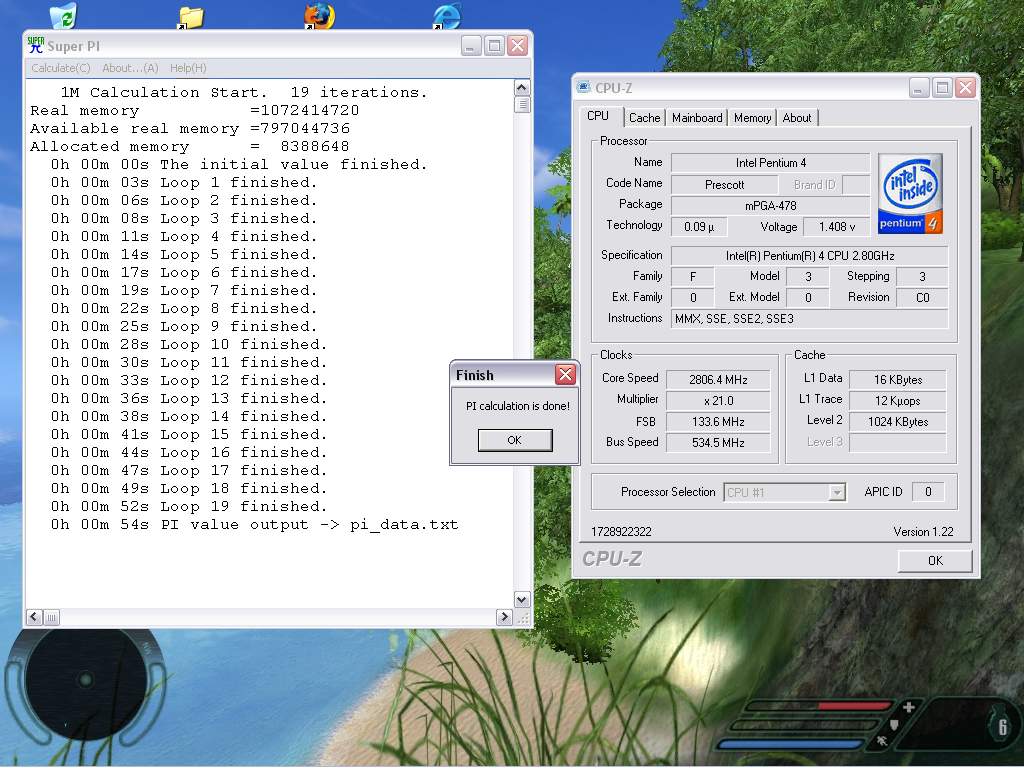This screenshot has width=1024, height=768.
Task: Click scroll down arrow in Super PI
Action: click(x=522, y=599)
